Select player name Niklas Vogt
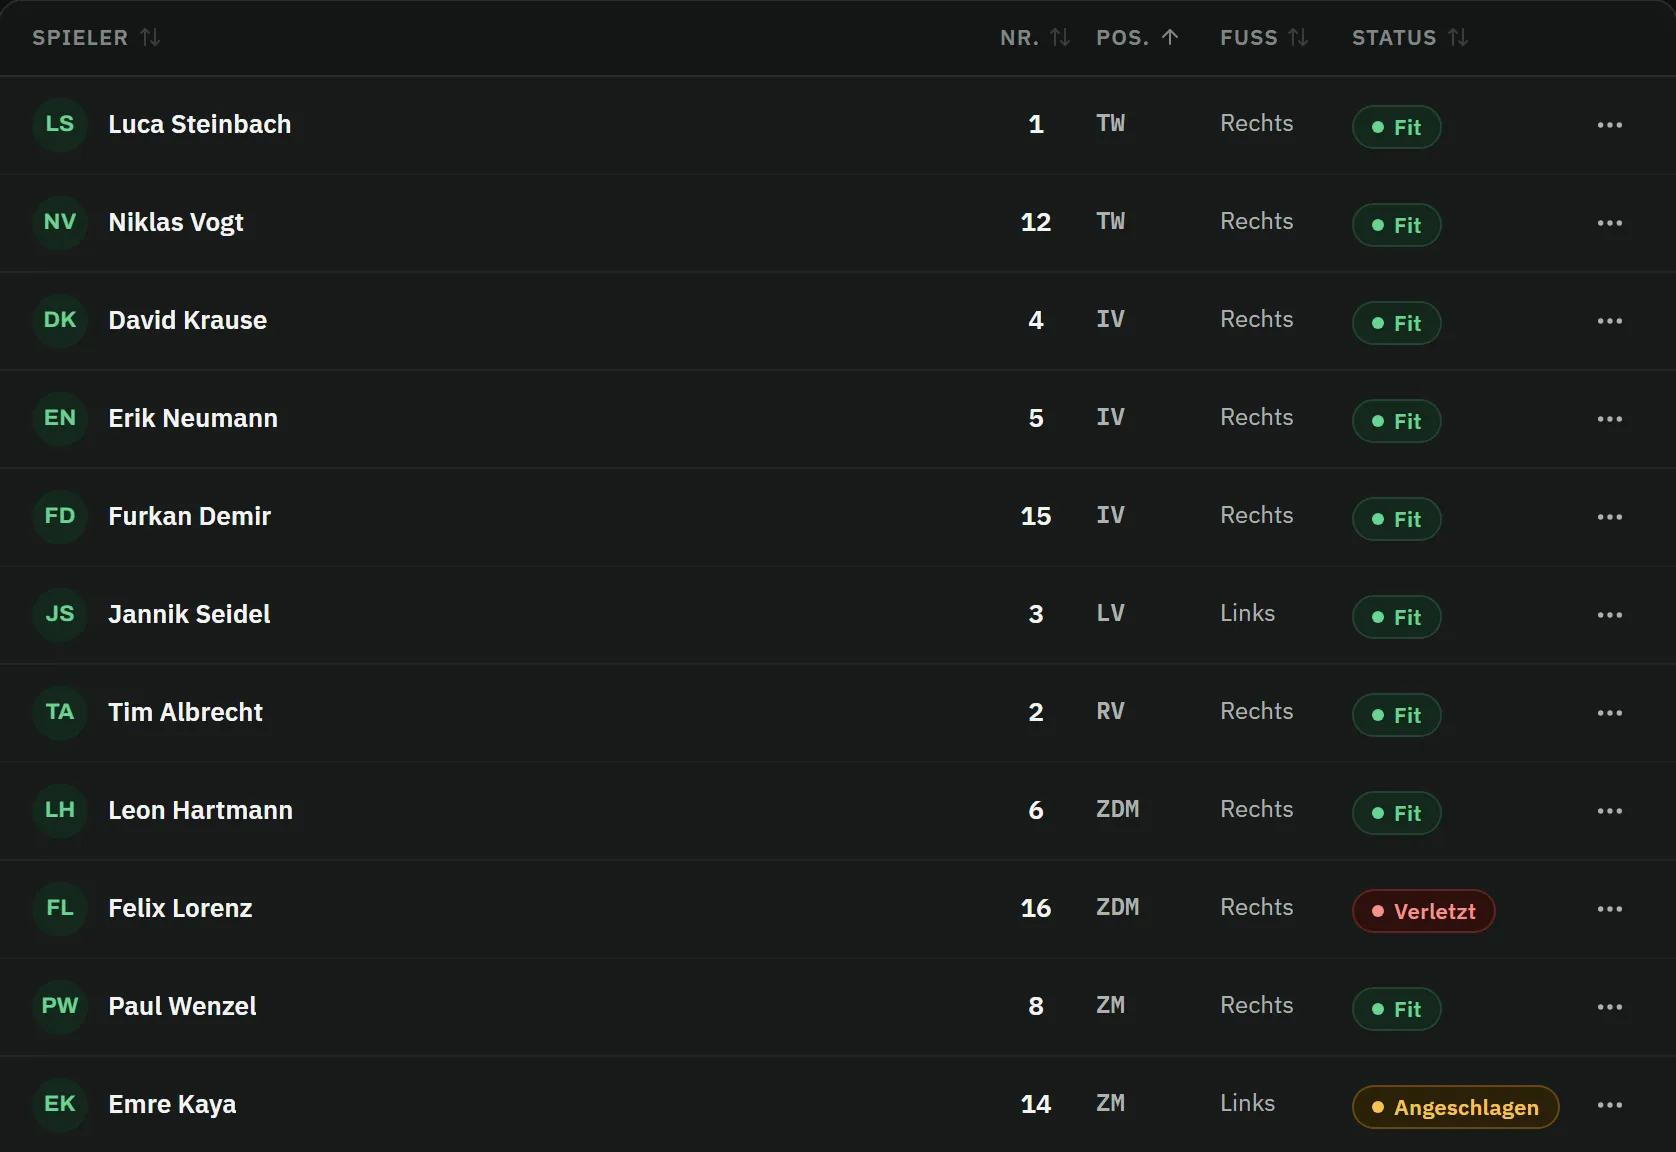 tap(176, 222)
